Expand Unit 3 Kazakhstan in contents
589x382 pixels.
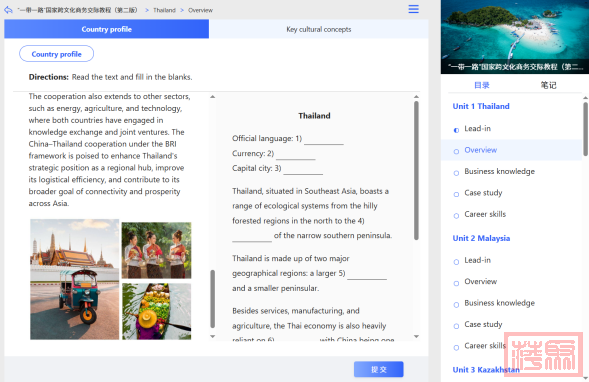tap(486, 370)
